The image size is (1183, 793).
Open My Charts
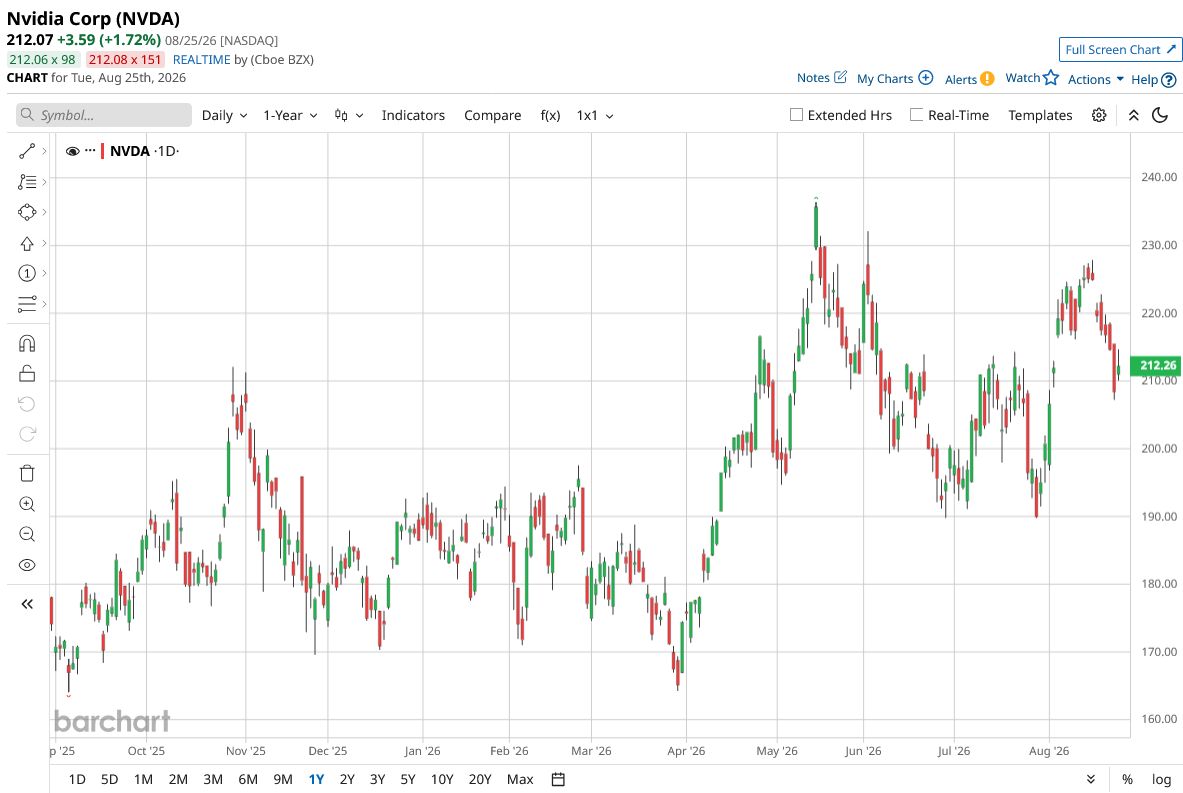[895, 78]
